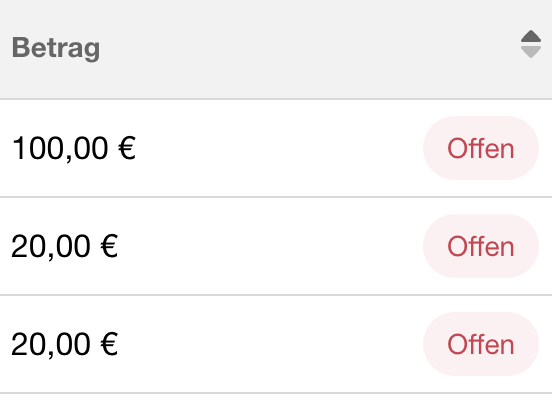Select the 20,00 € amount in middle row
Screen dimensions: 552x402
click(65, 246)
